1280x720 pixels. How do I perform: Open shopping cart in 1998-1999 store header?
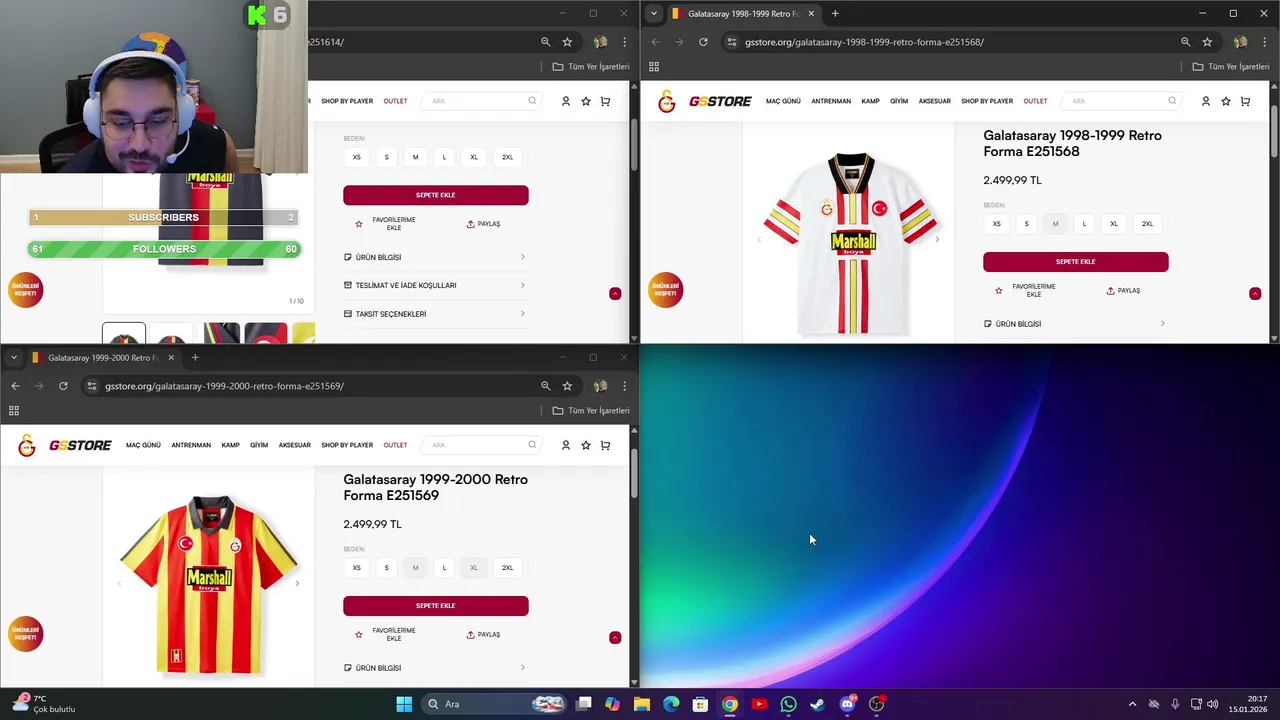[x=1245, y=101]
